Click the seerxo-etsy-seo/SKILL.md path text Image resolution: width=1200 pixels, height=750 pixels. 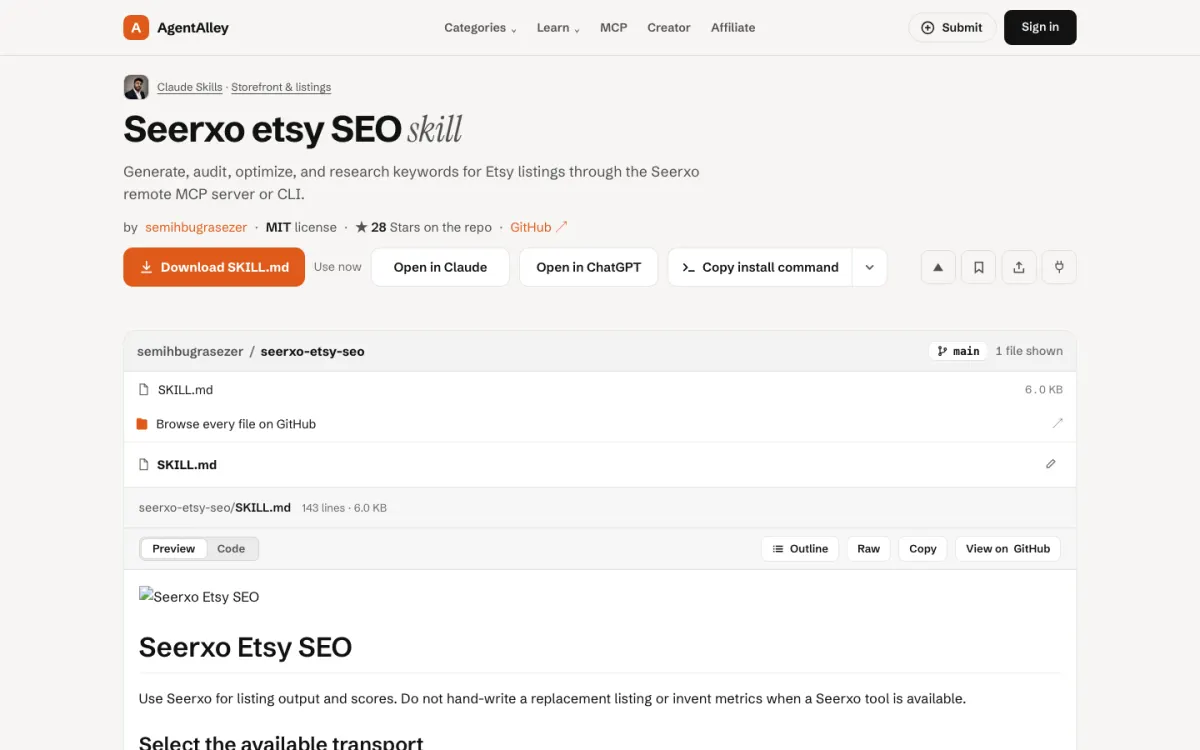[215, 508]
